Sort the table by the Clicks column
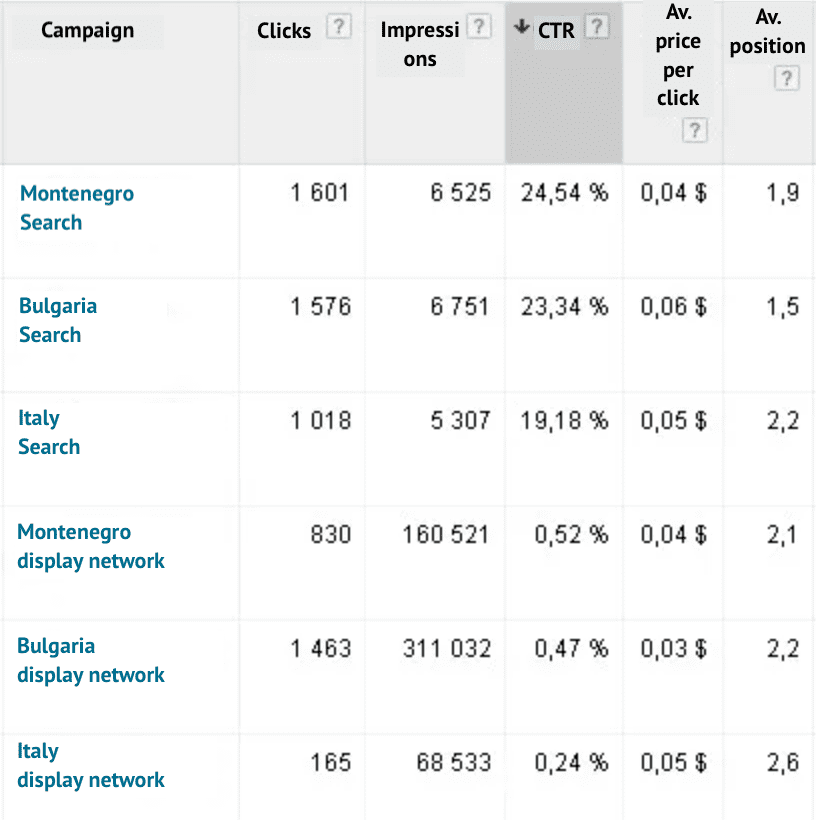816x820 pixels. (x=285, y=31)
